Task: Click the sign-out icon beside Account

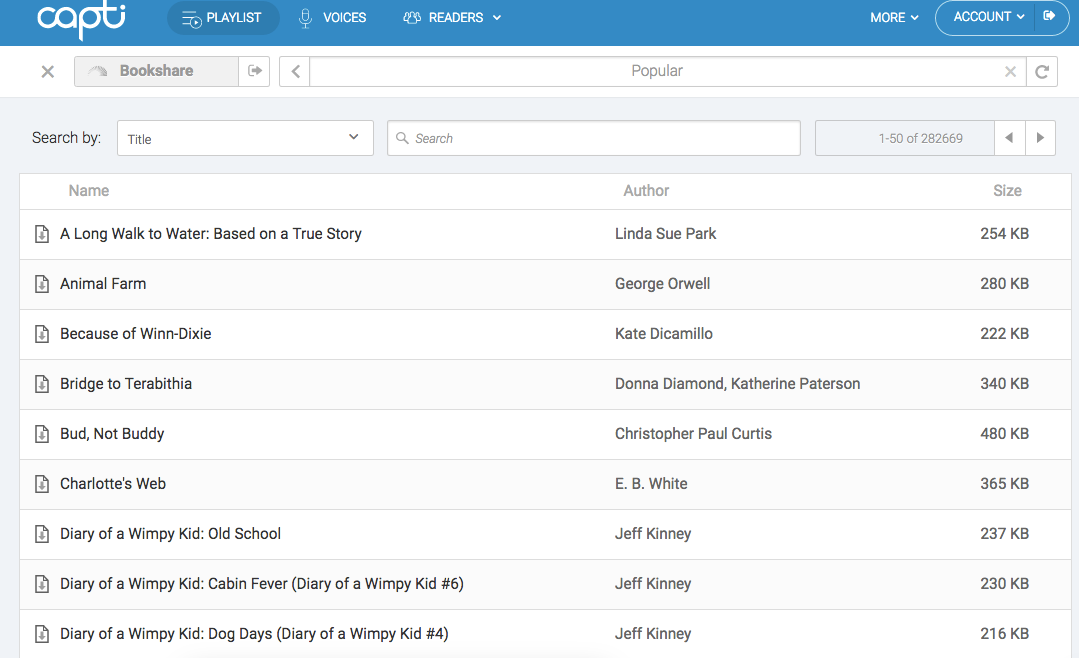Action: [x=1049, y=17]
